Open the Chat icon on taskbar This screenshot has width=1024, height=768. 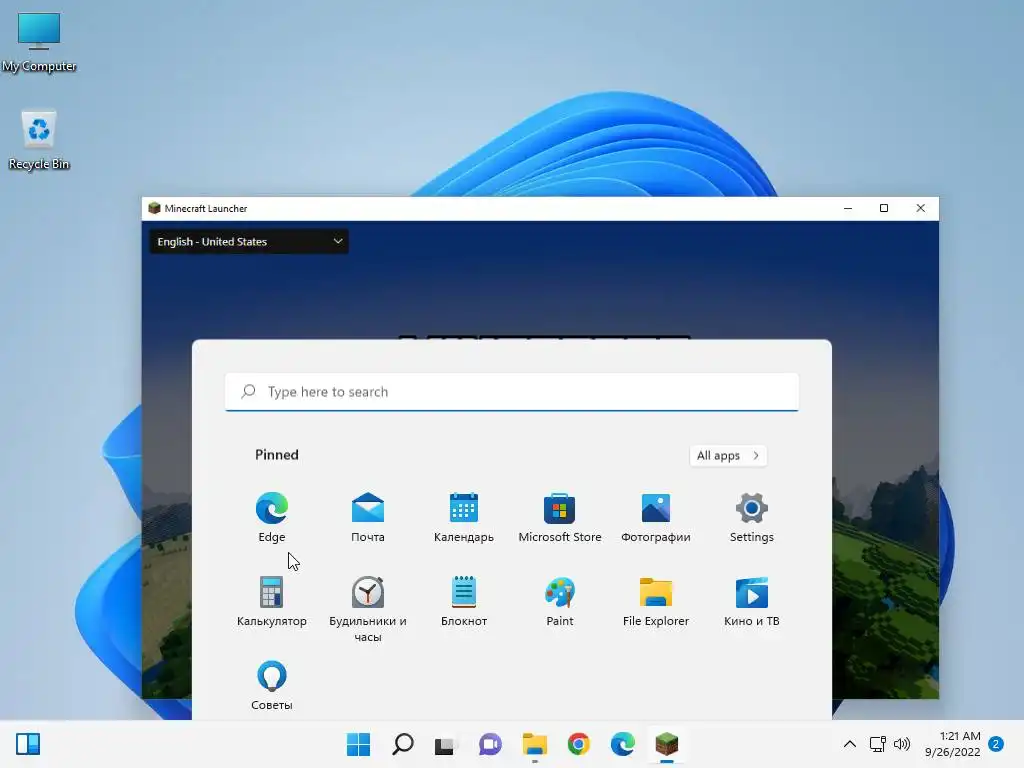click(490, 744)
